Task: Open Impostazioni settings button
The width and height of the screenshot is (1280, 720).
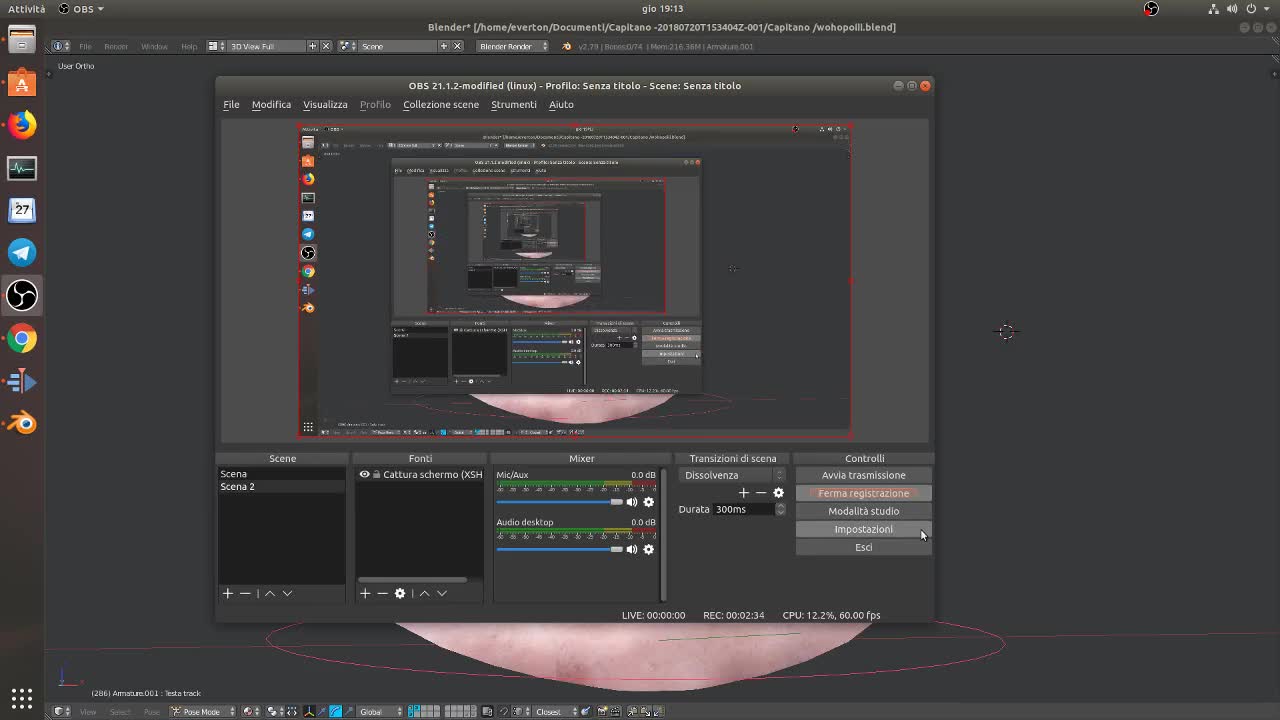Action: click(864, 529)
